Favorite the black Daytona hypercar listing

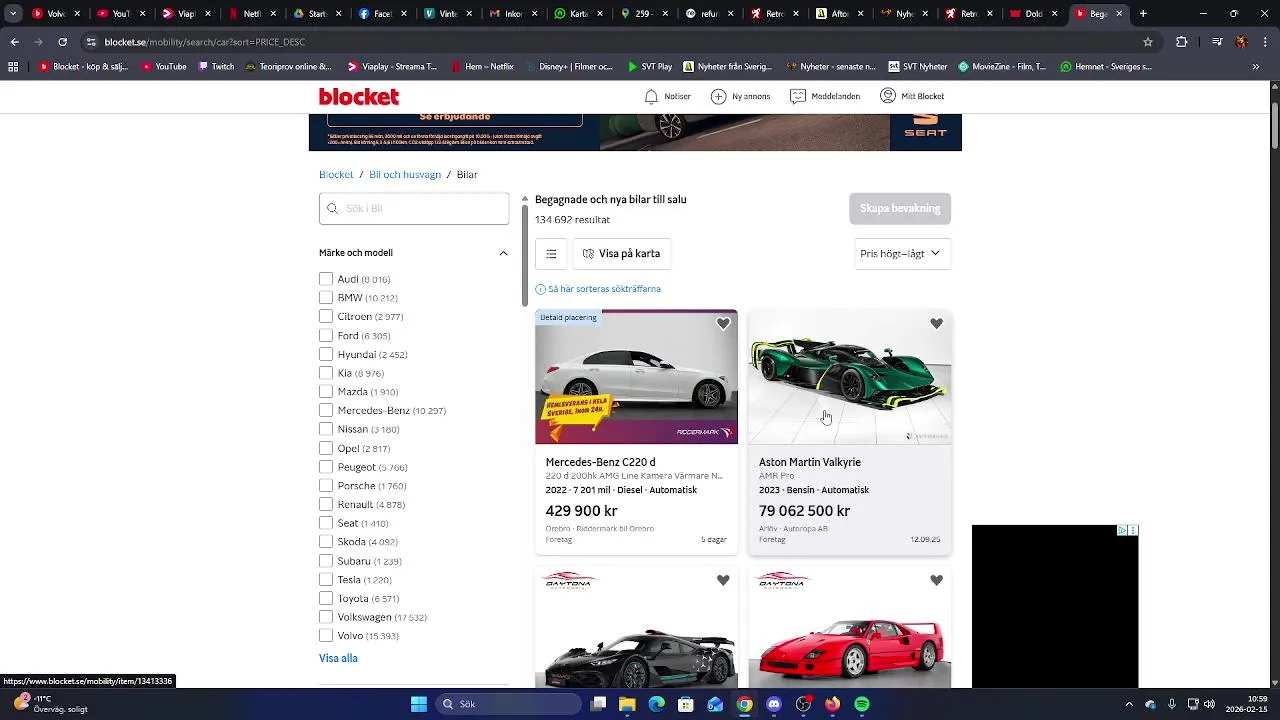click(x=723, y=580)
